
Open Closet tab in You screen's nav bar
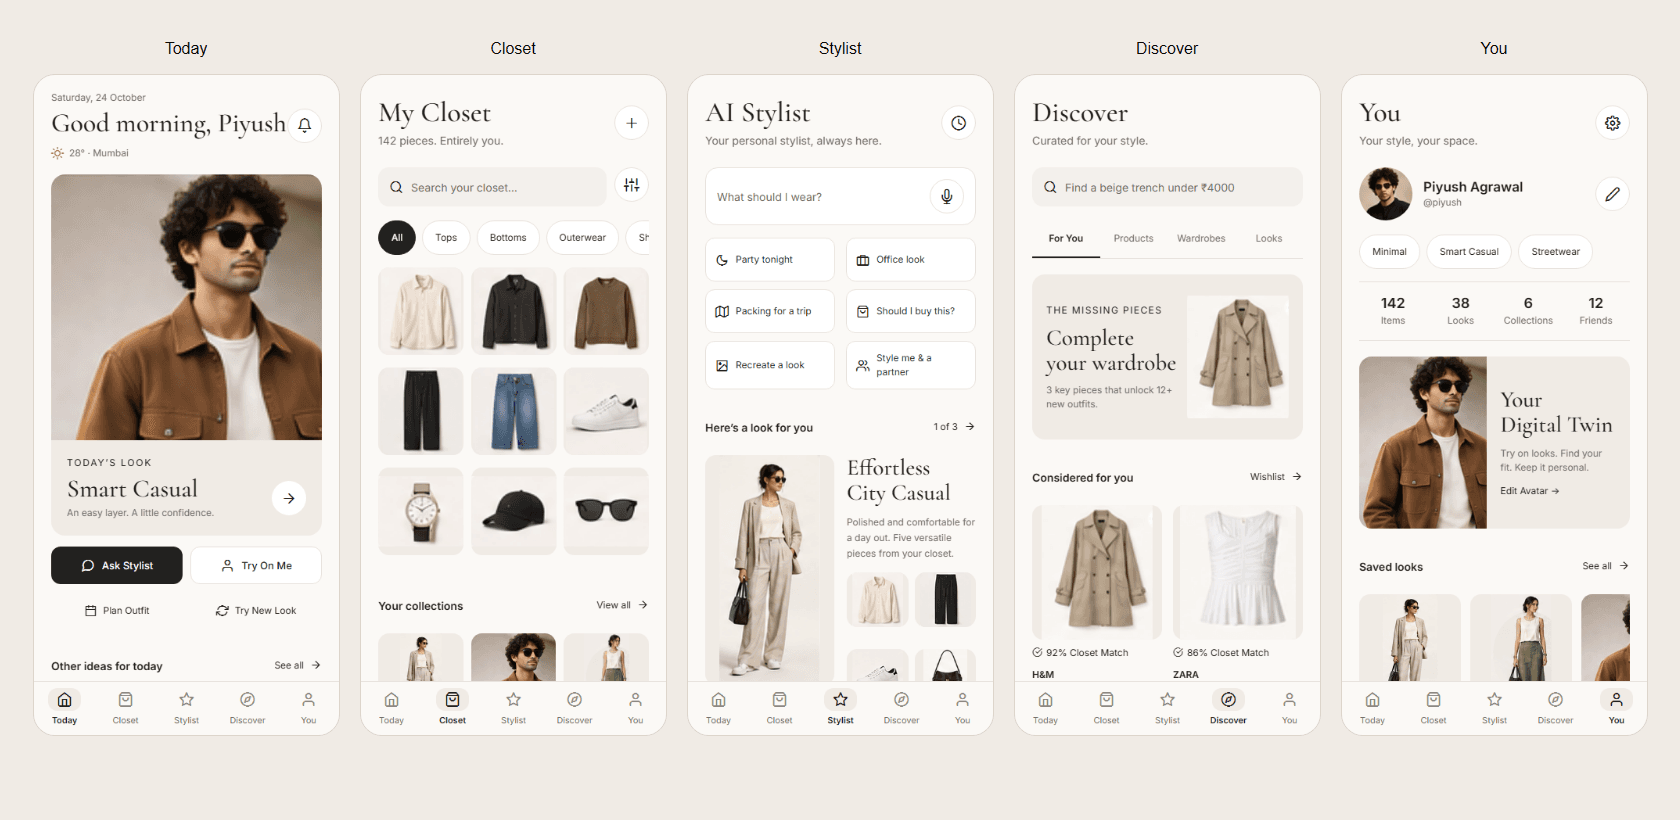pos(1433,708)
